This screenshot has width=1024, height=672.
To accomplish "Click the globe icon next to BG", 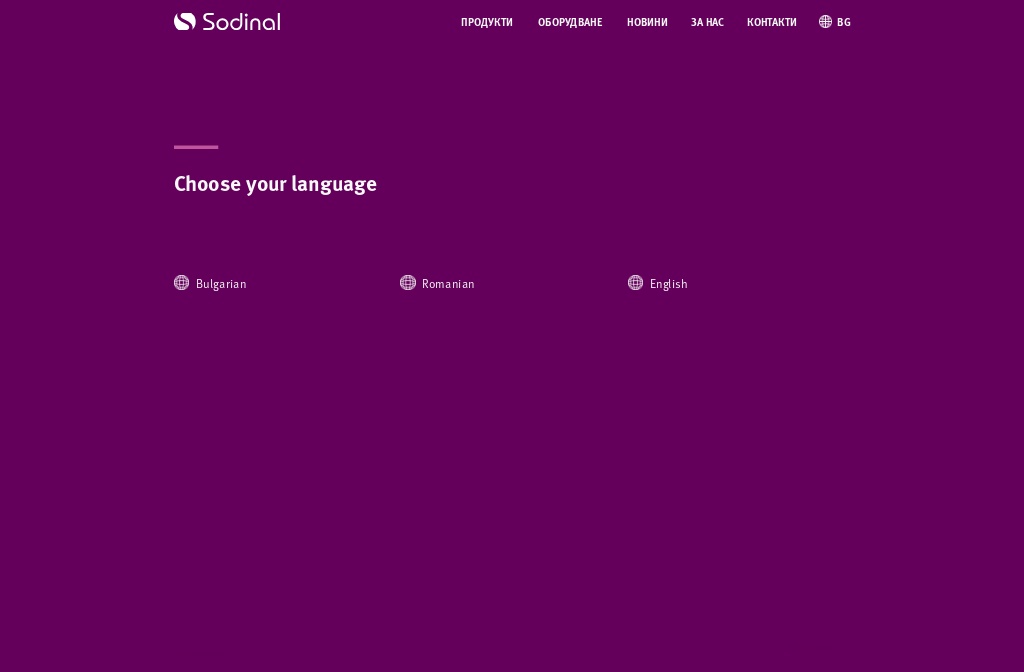I will point(824,21).
